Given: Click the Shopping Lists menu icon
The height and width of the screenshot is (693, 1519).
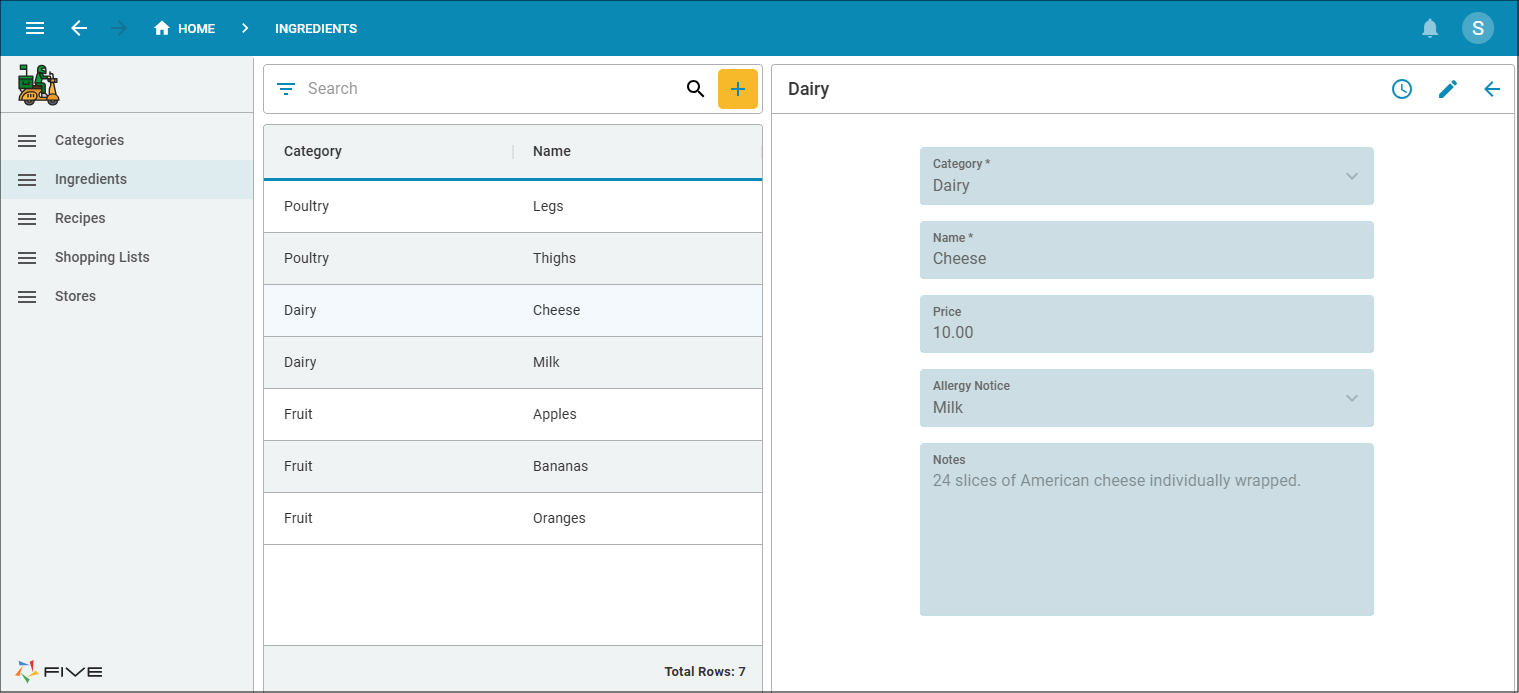Looking at the screenshot, I should 27,258.
